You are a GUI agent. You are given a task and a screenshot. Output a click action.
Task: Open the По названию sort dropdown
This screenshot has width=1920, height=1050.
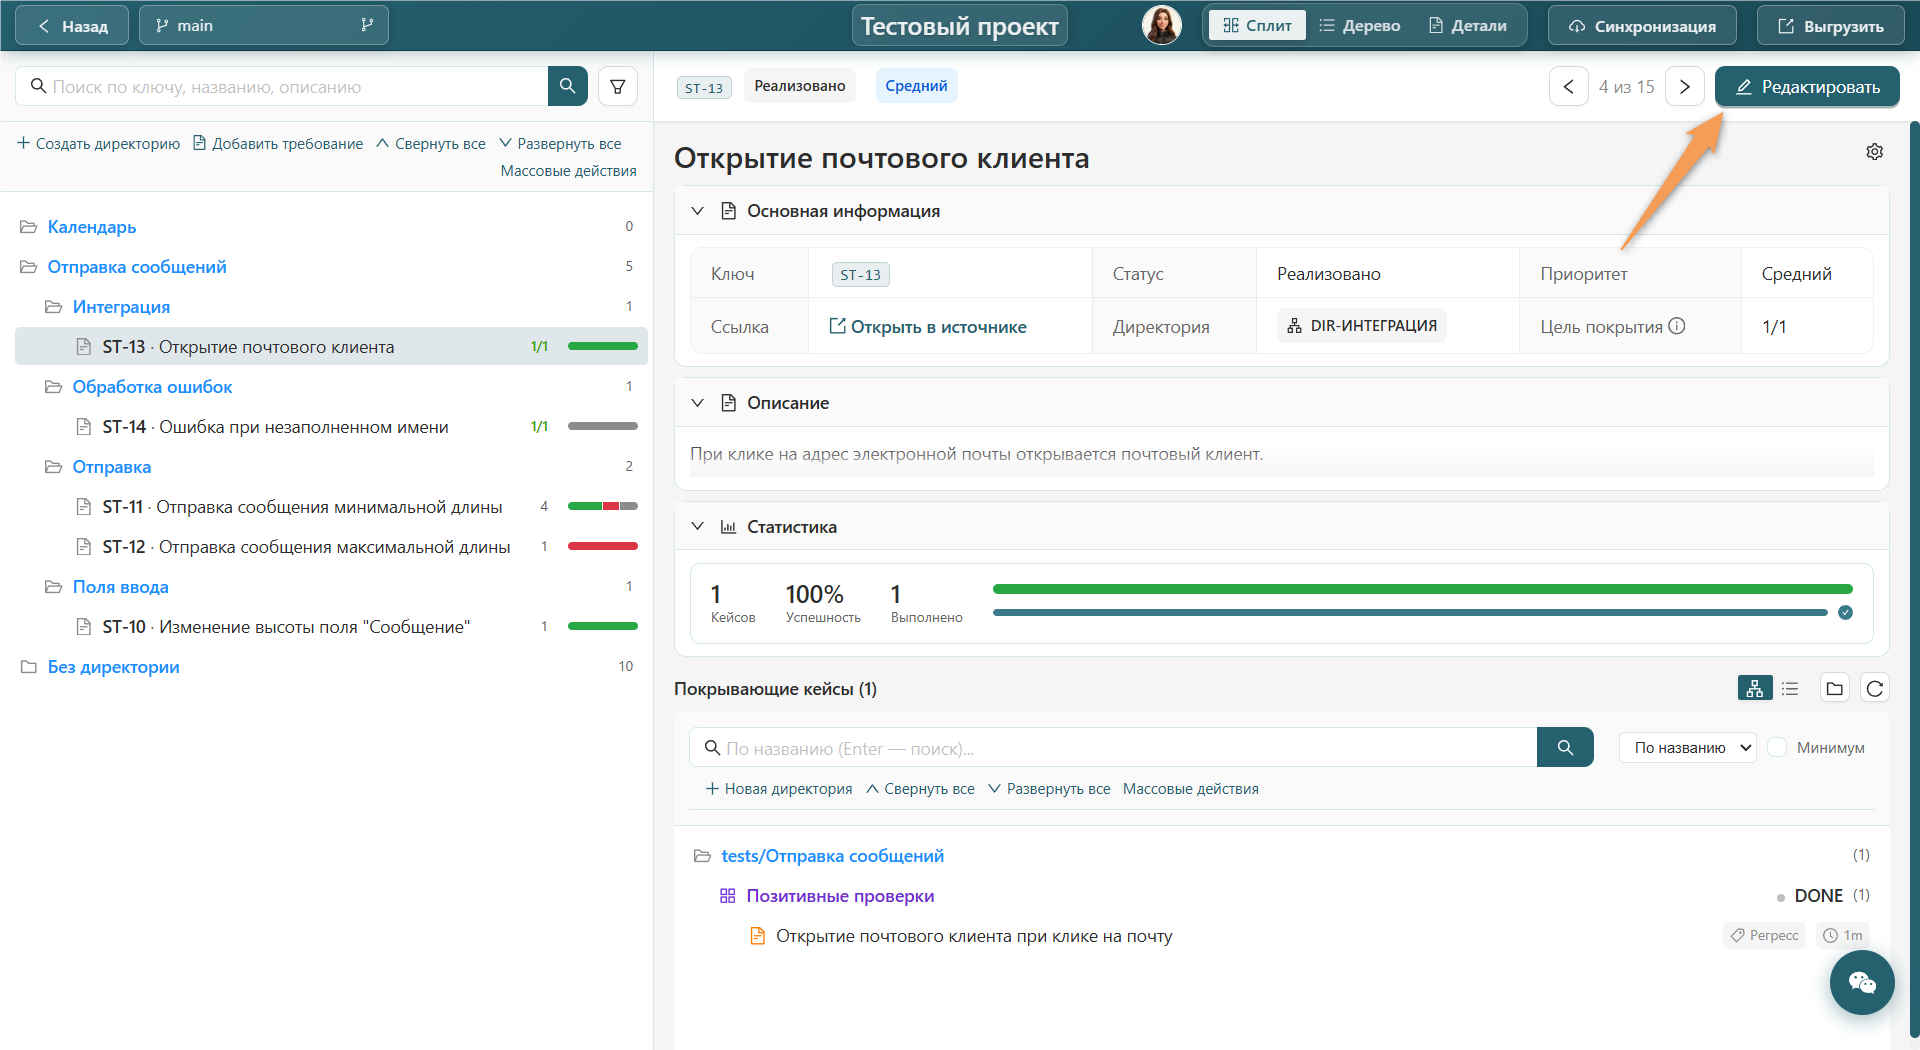[x=1688, y=748]
